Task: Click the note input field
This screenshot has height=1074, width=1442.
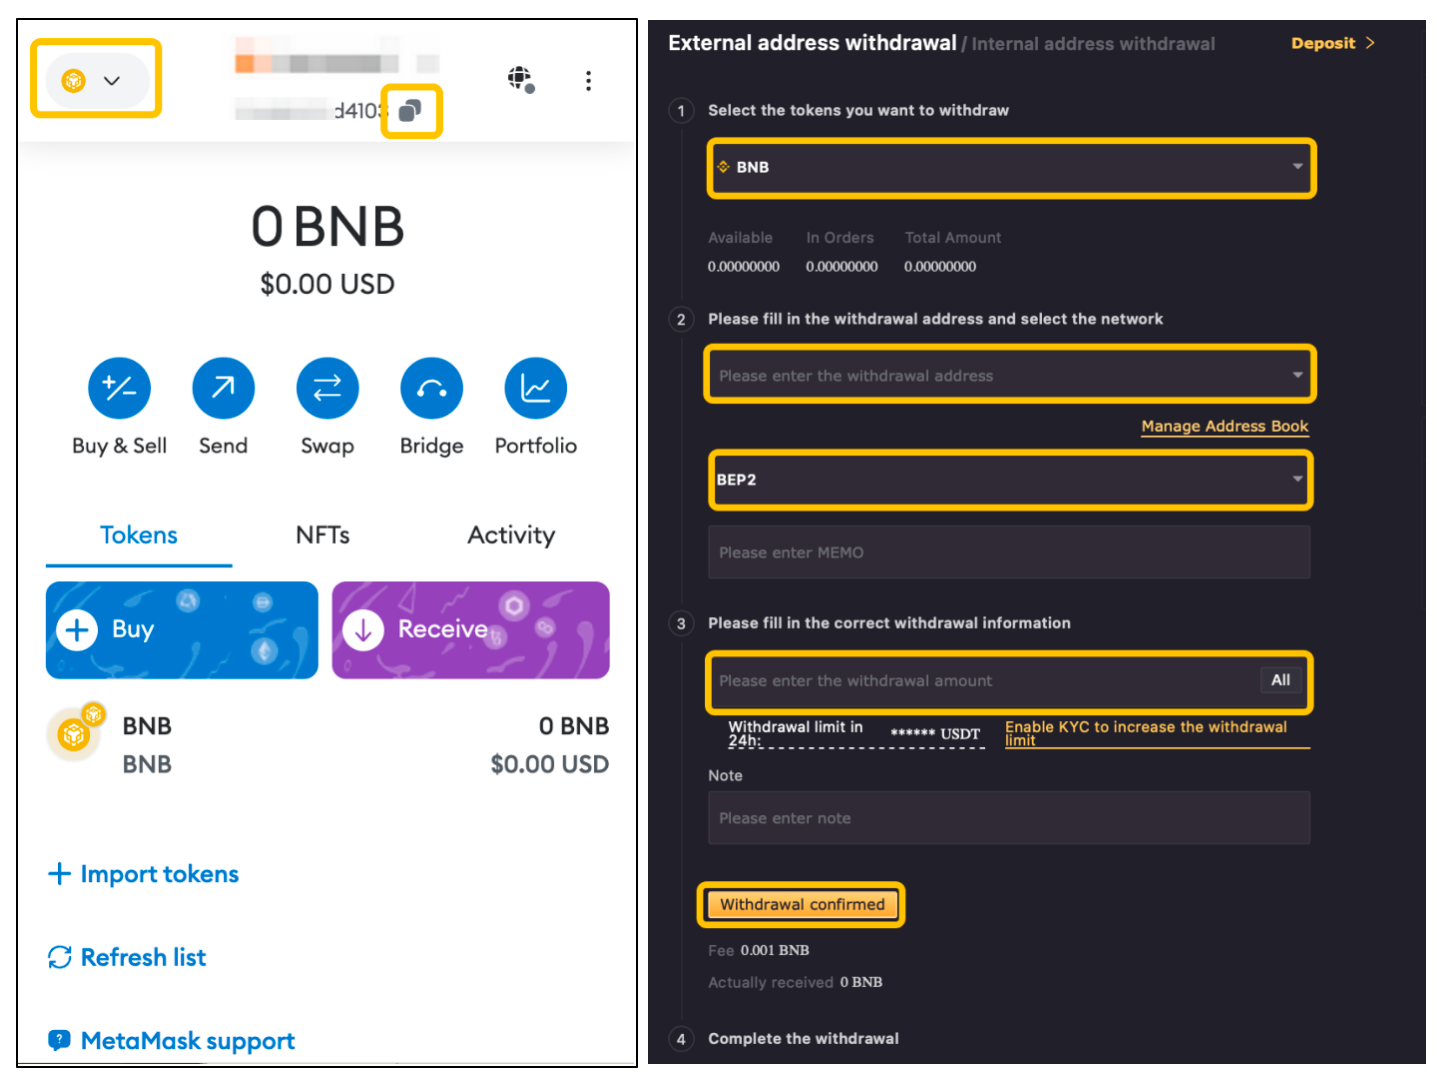Action: pos(1009,818)
